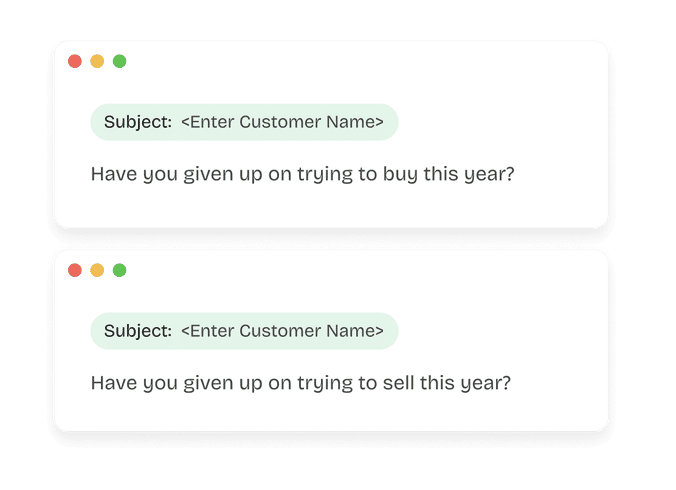Minimize the top window using the yellow button

coord(97,62)
